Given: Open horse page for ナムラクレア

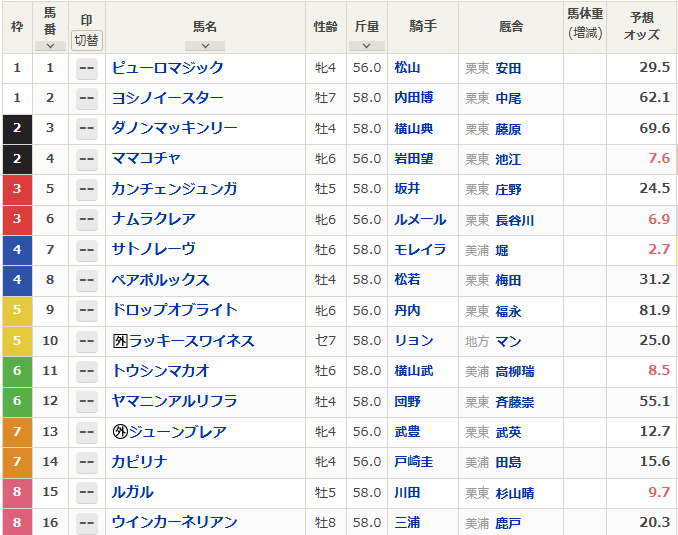Looking at the screenshot, I should pos(154,220).
